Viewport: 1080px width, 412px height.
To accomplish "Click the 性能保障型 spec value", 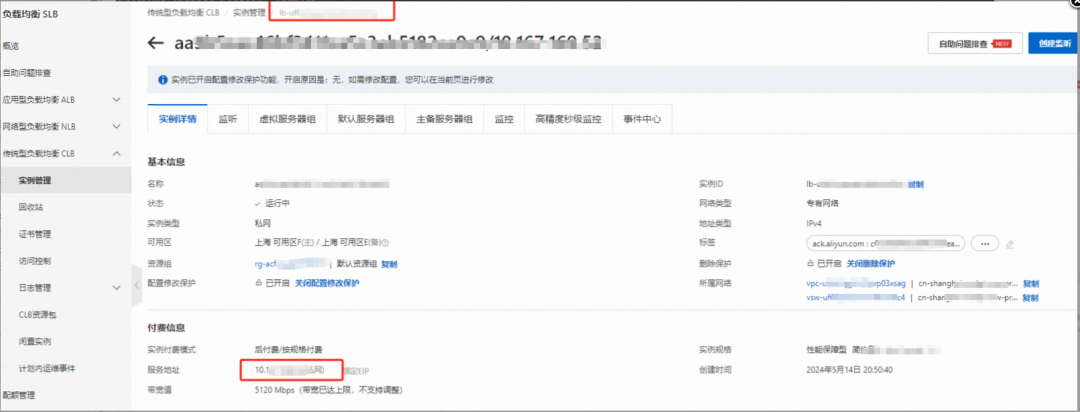I will tap(827, 350).
